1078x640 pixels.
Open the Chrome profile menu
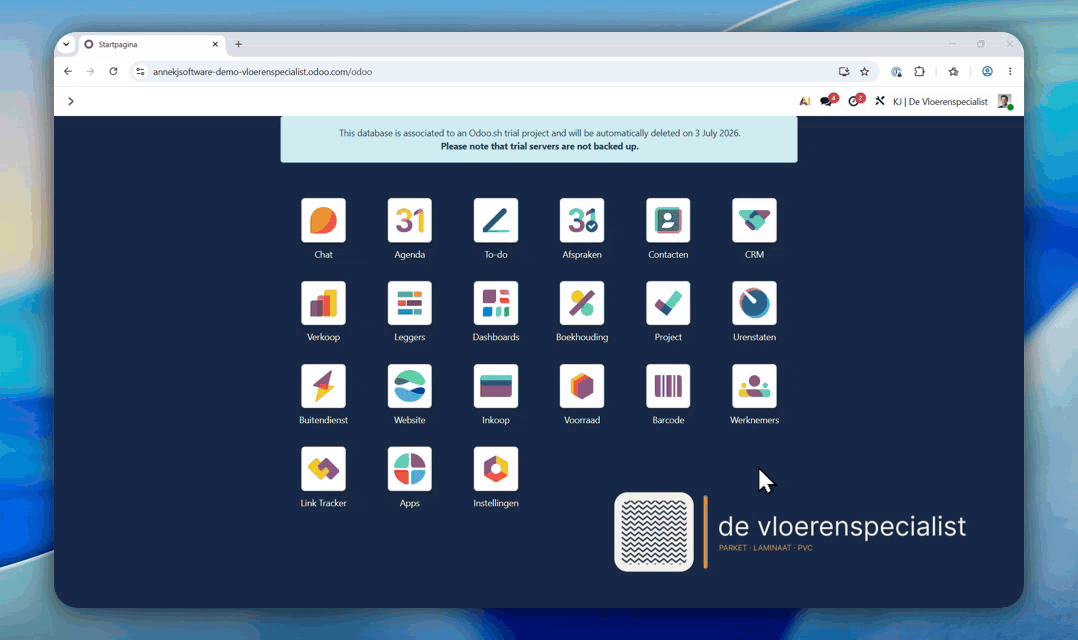coord(987,71)
